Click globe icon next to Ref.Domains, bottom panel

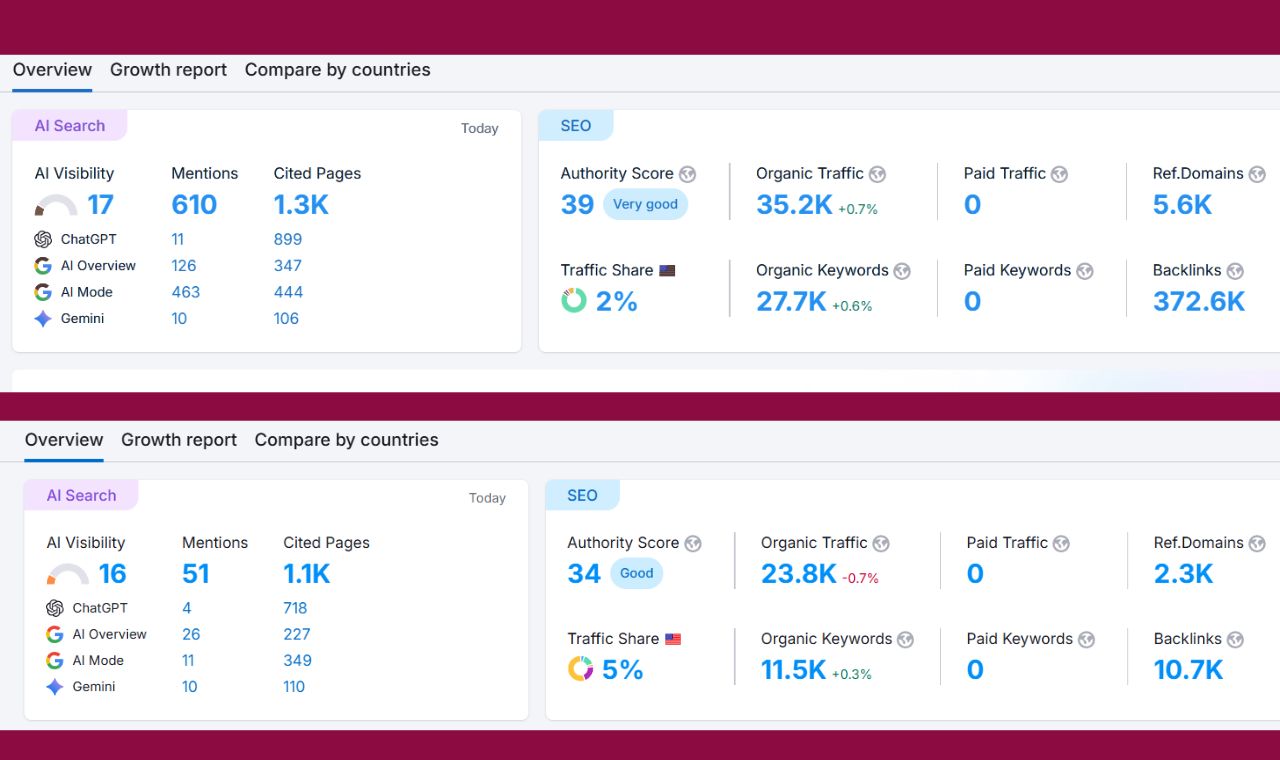(x=1257, y=544)
